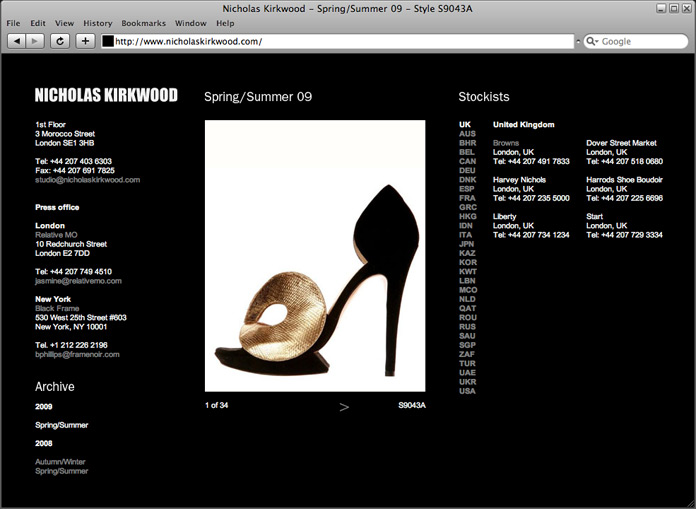Screen dimensions: 696x509
Task: Click the bphillips@framenoir.com email link
Action: tap(77, 354)
